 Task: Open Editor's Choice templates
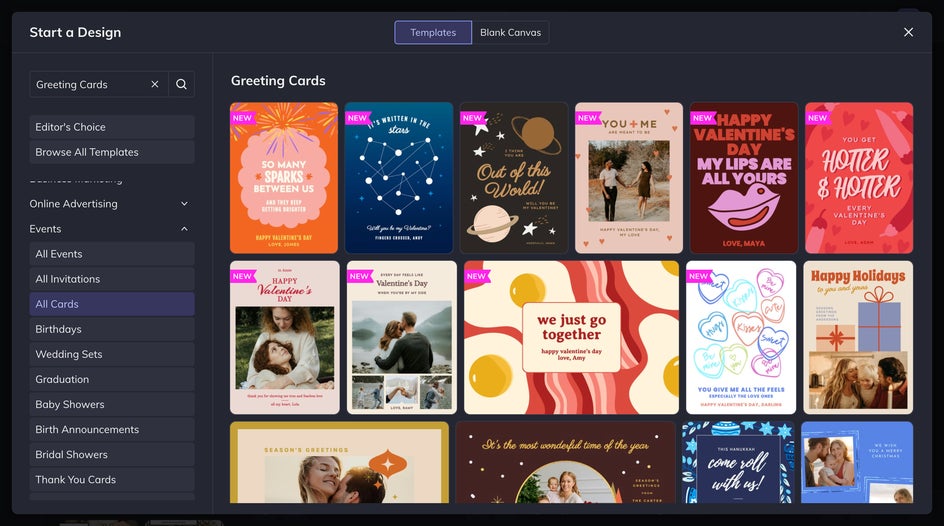(x=112, y=127)
